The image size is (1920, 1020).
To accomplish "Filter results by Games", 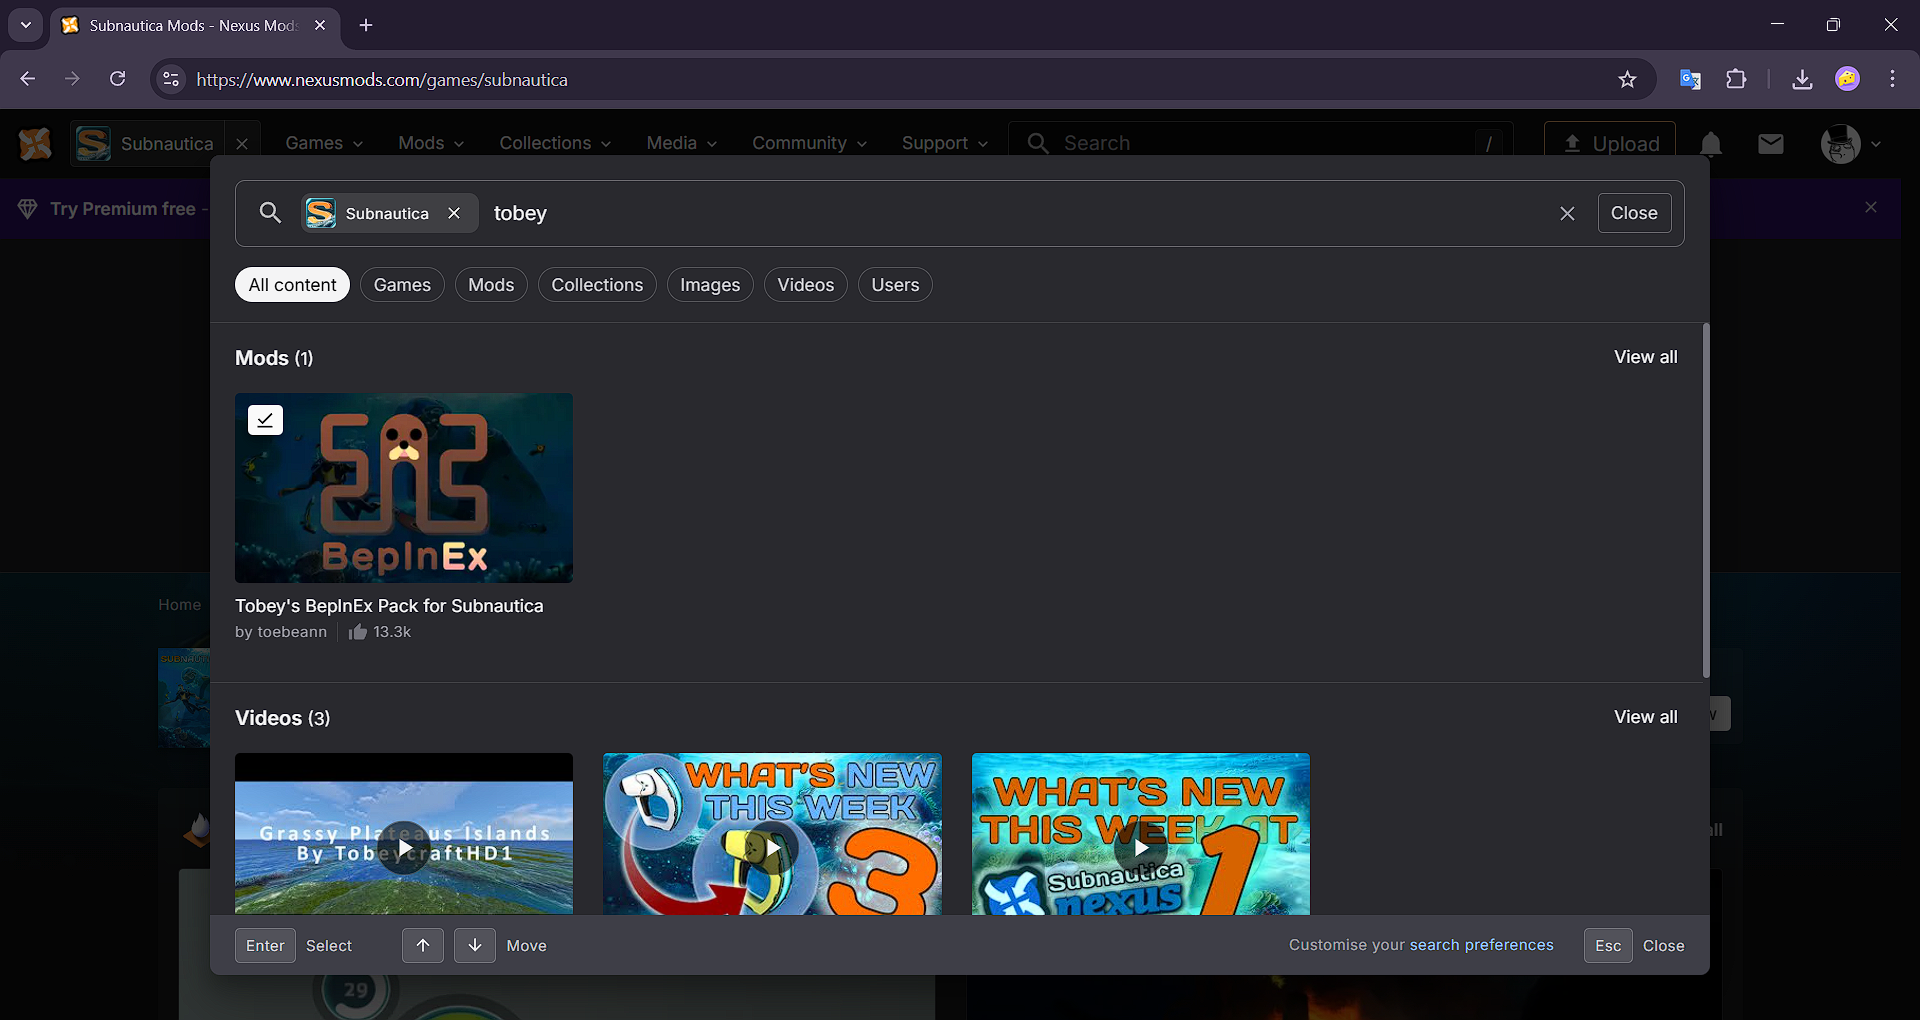I will point(402,285).
